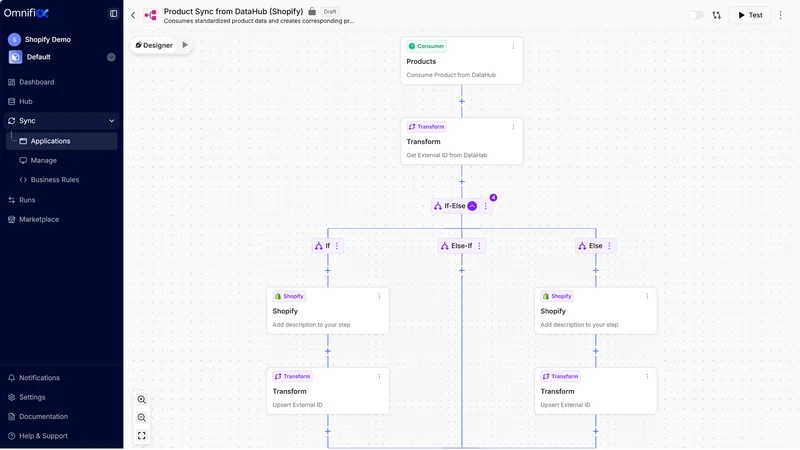Select Applications in the sidebar
The width and height of the screenshot is (800, 450).
point(61,141)
